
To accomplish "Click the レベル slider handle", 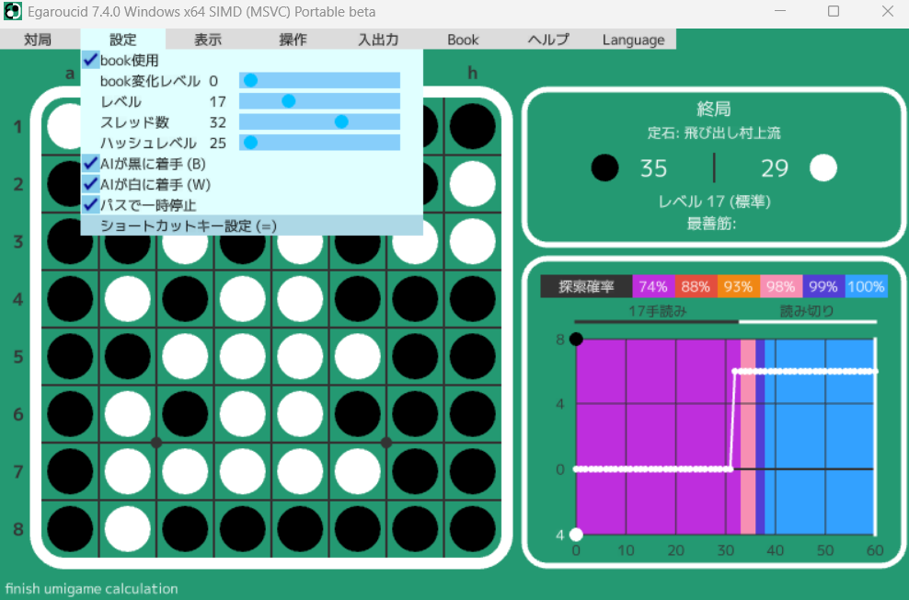I will tap(289, 101).
